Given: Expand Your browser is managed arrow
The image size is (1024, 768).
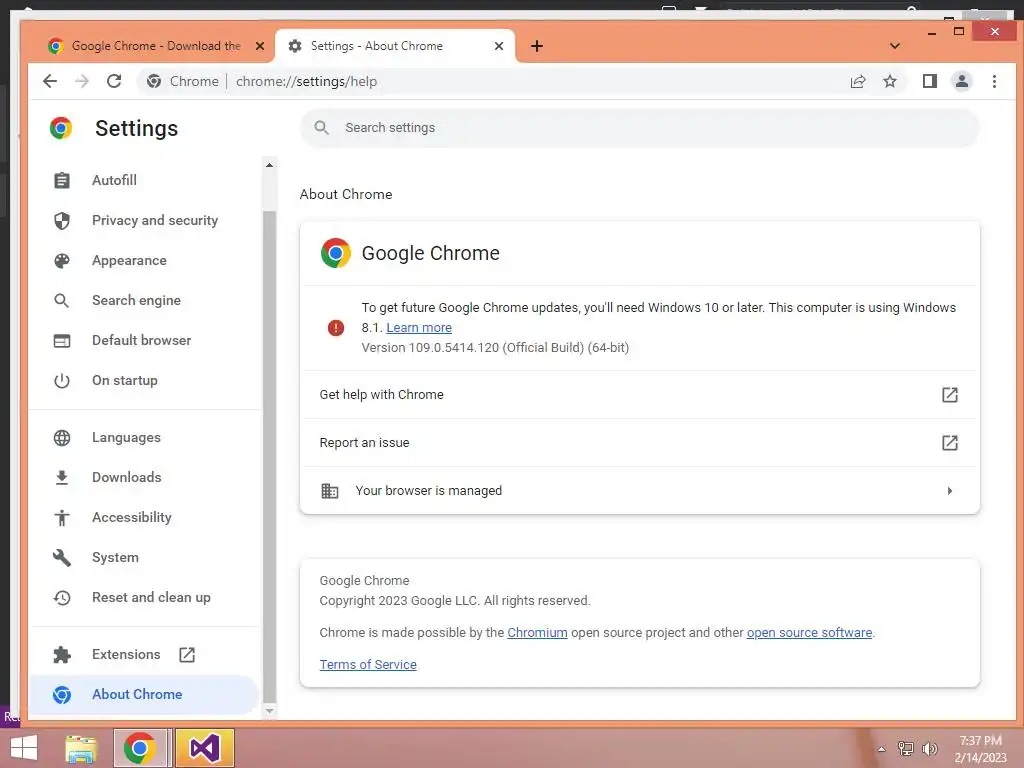Looking at the screenshot, I should click(x=950, y=490).
